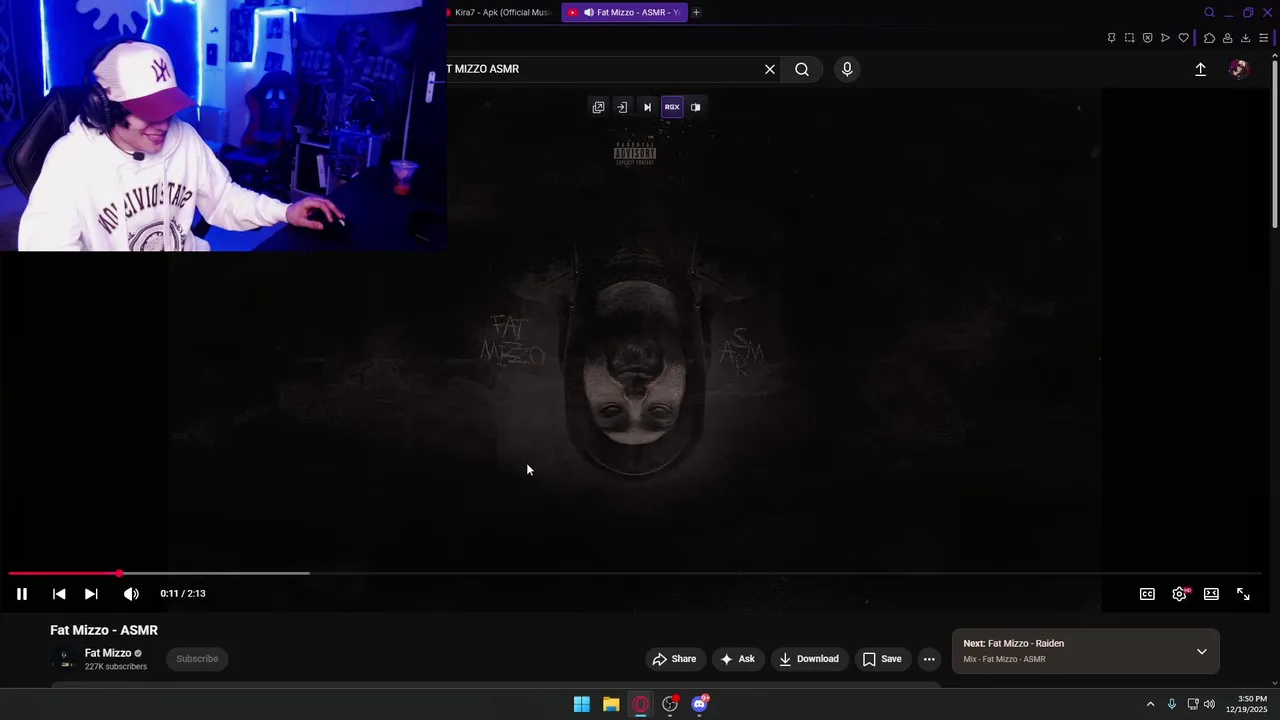This screenshot has width=1280, height=720.
Task: Mute the video volume
Action: (131, 594)
